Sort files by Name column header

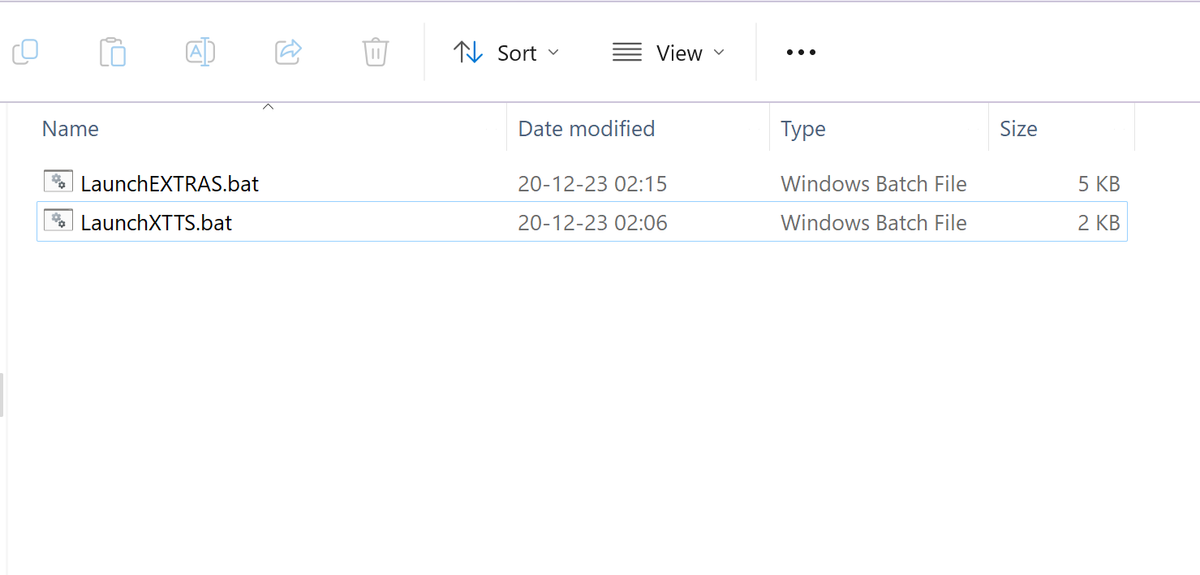pyautogui.click(x=70, y=129)
